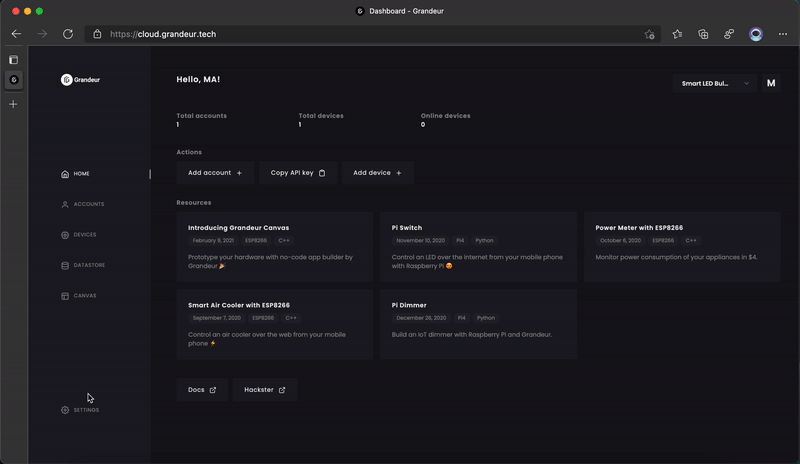Image resolution: width=800 pixels, height=464 pixels.
Task: Click the Add device button
Action: pyautogui.click(x=378, y=173)
